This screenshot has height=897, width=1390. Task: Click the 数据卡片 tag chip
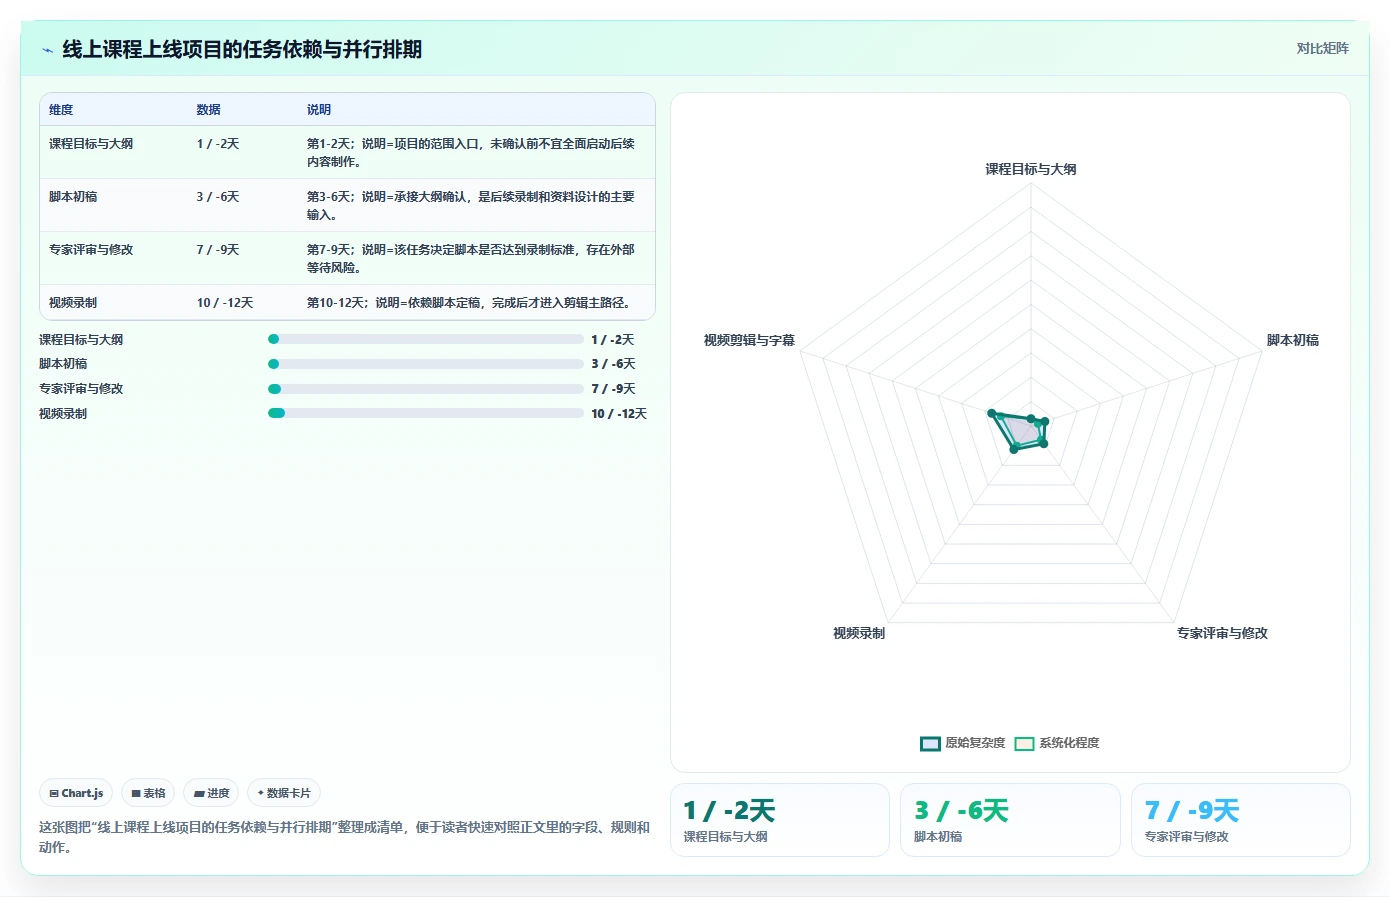tap(284, 793)
